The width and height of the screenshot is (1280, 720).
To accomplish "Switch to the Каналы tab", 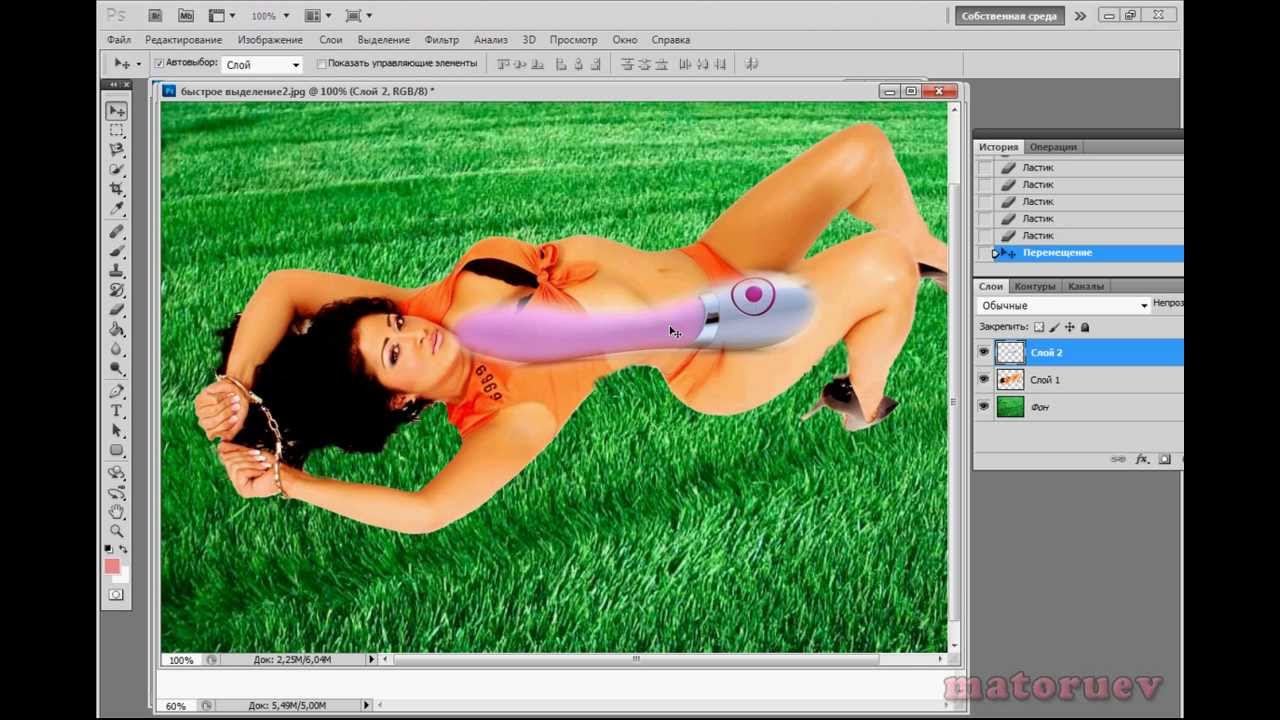I will 1086,286.
